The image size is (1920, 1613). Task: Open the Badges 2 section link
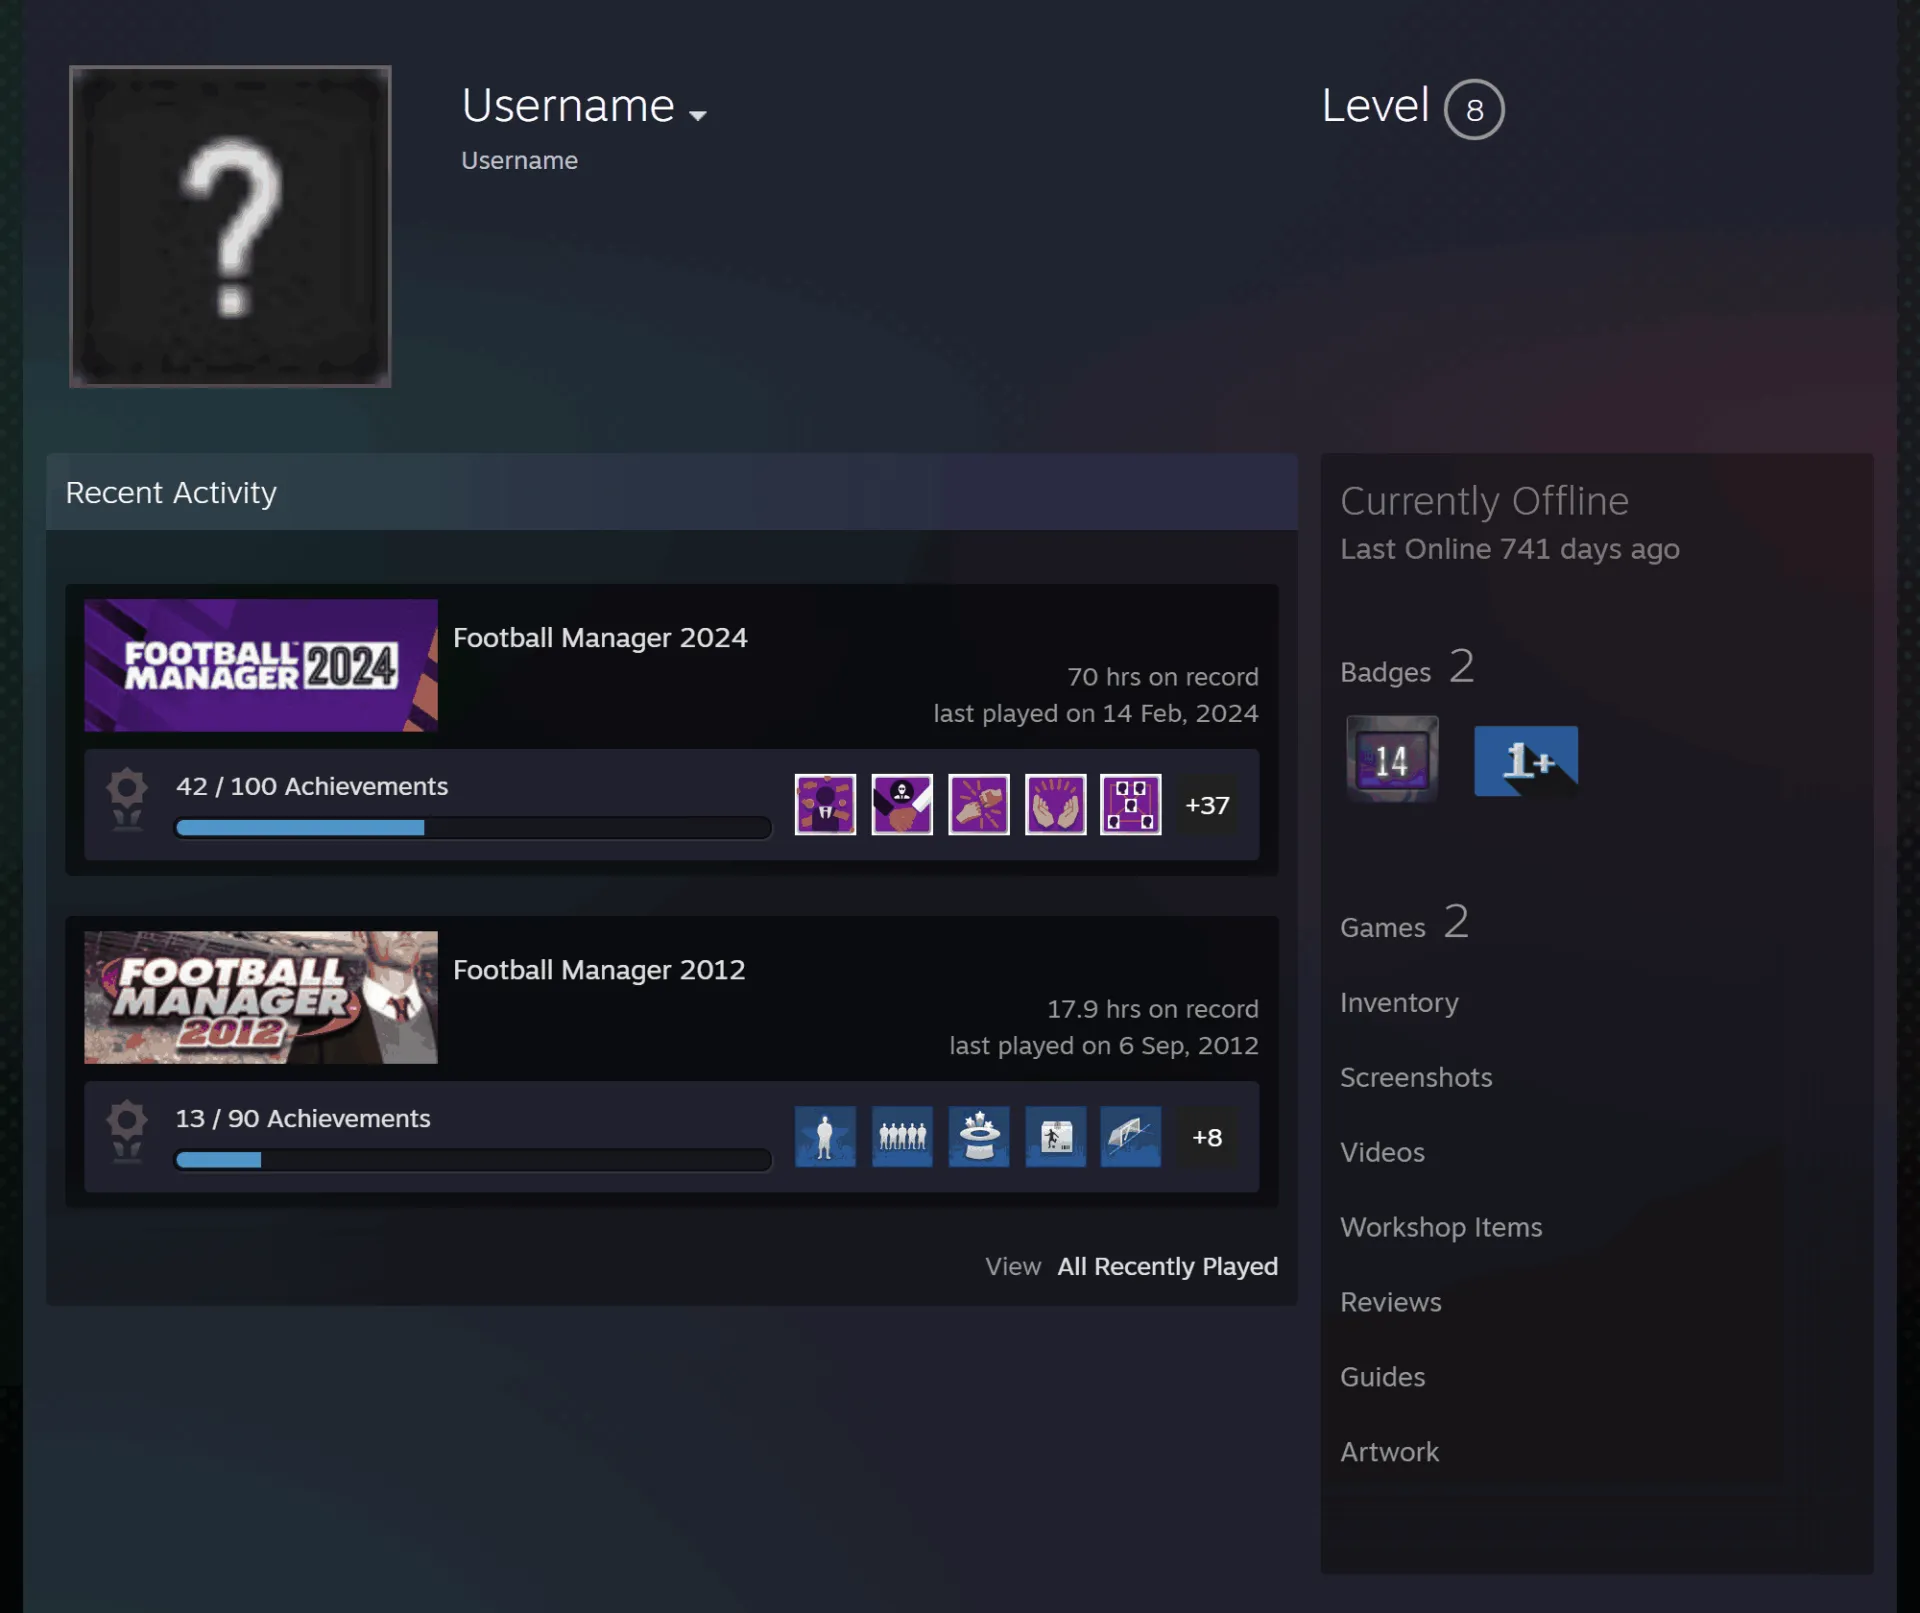click(x=1407, y=668)
